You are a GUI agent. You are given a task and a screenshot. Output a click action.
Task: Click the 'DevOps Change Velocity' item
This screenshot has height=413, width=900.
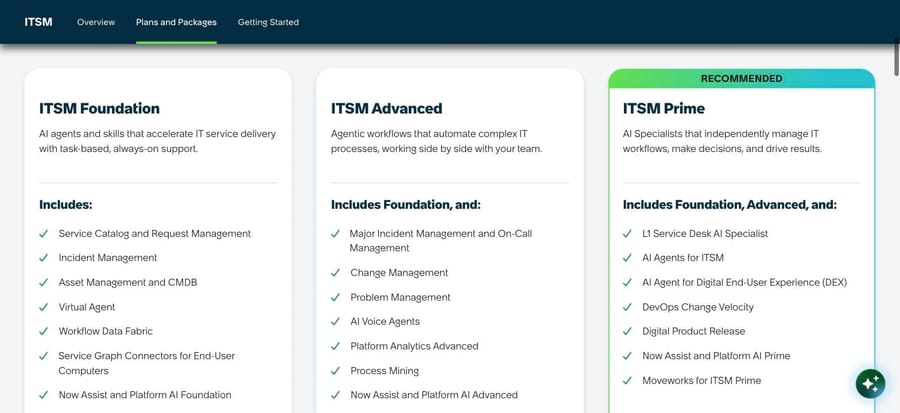pos(698,307)
